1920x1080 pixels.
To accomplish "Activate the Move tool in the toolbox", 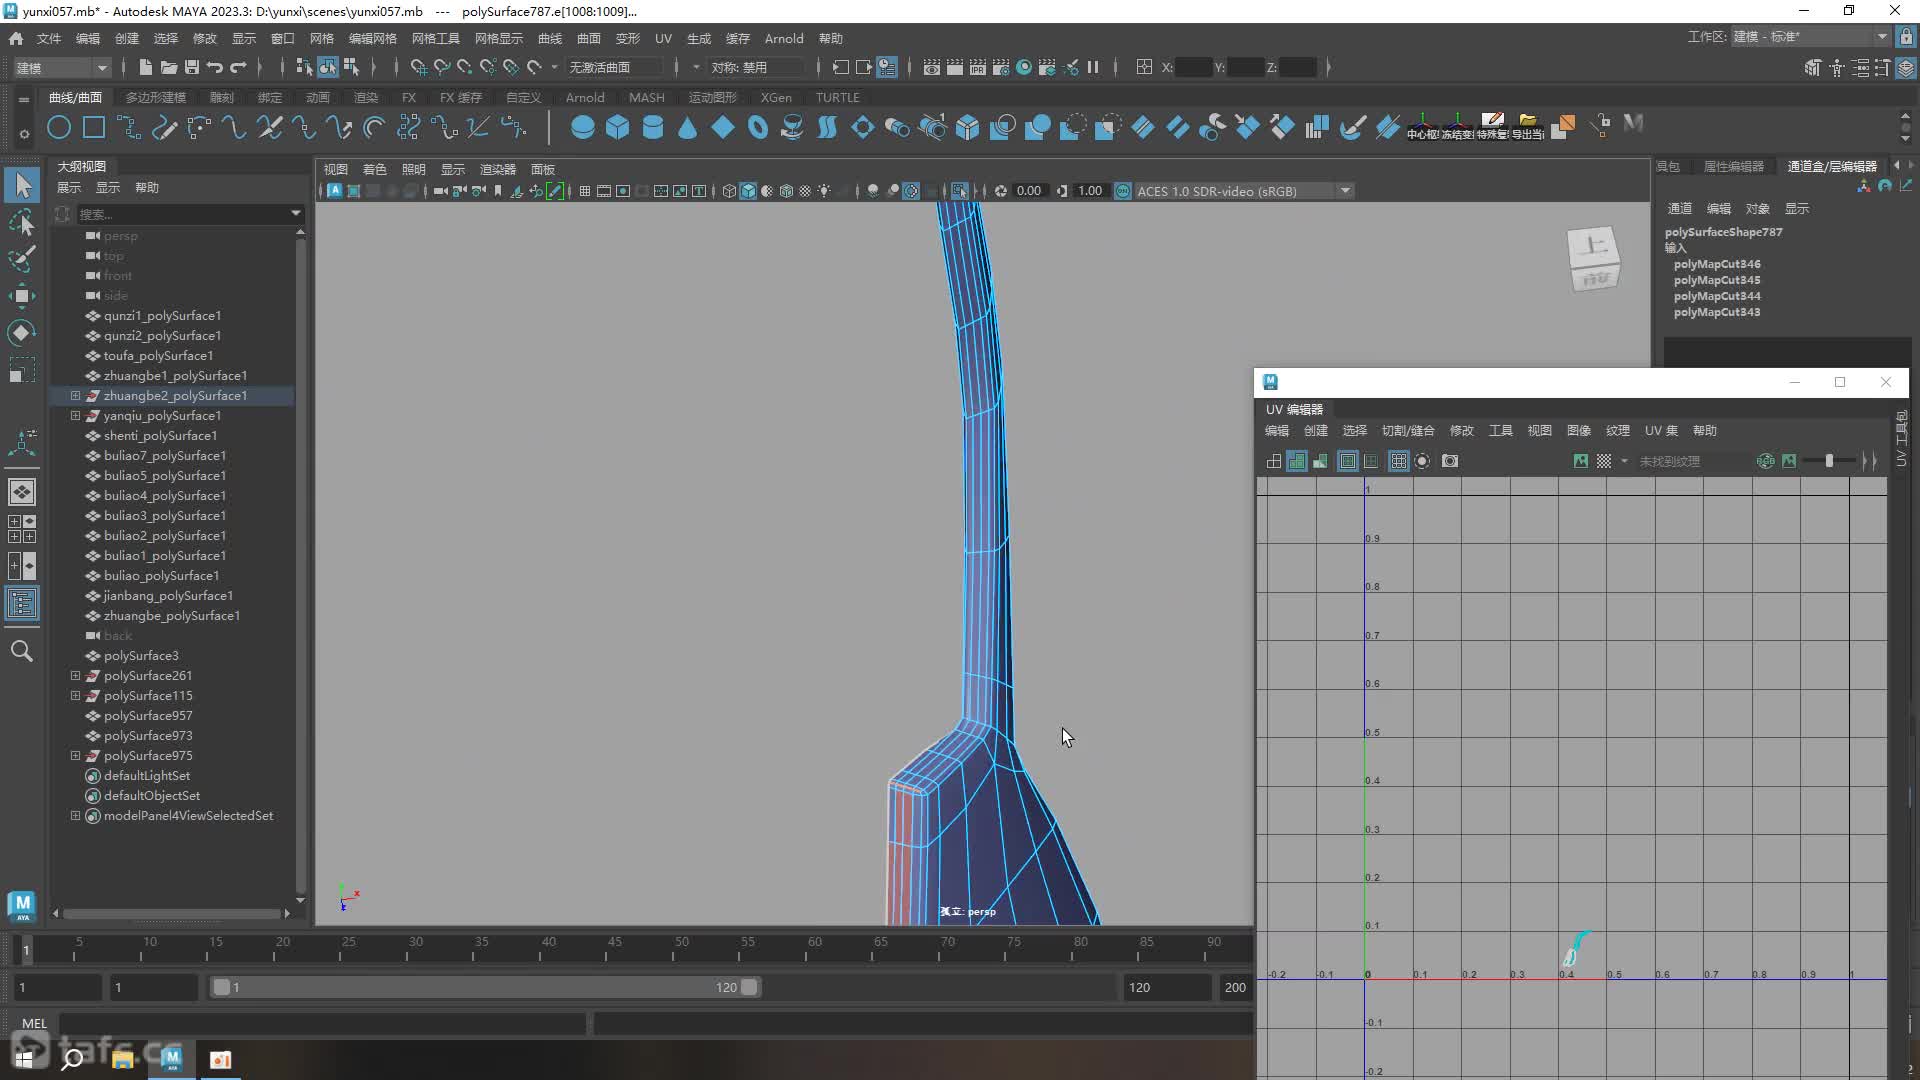I will [x=22, y=295].
